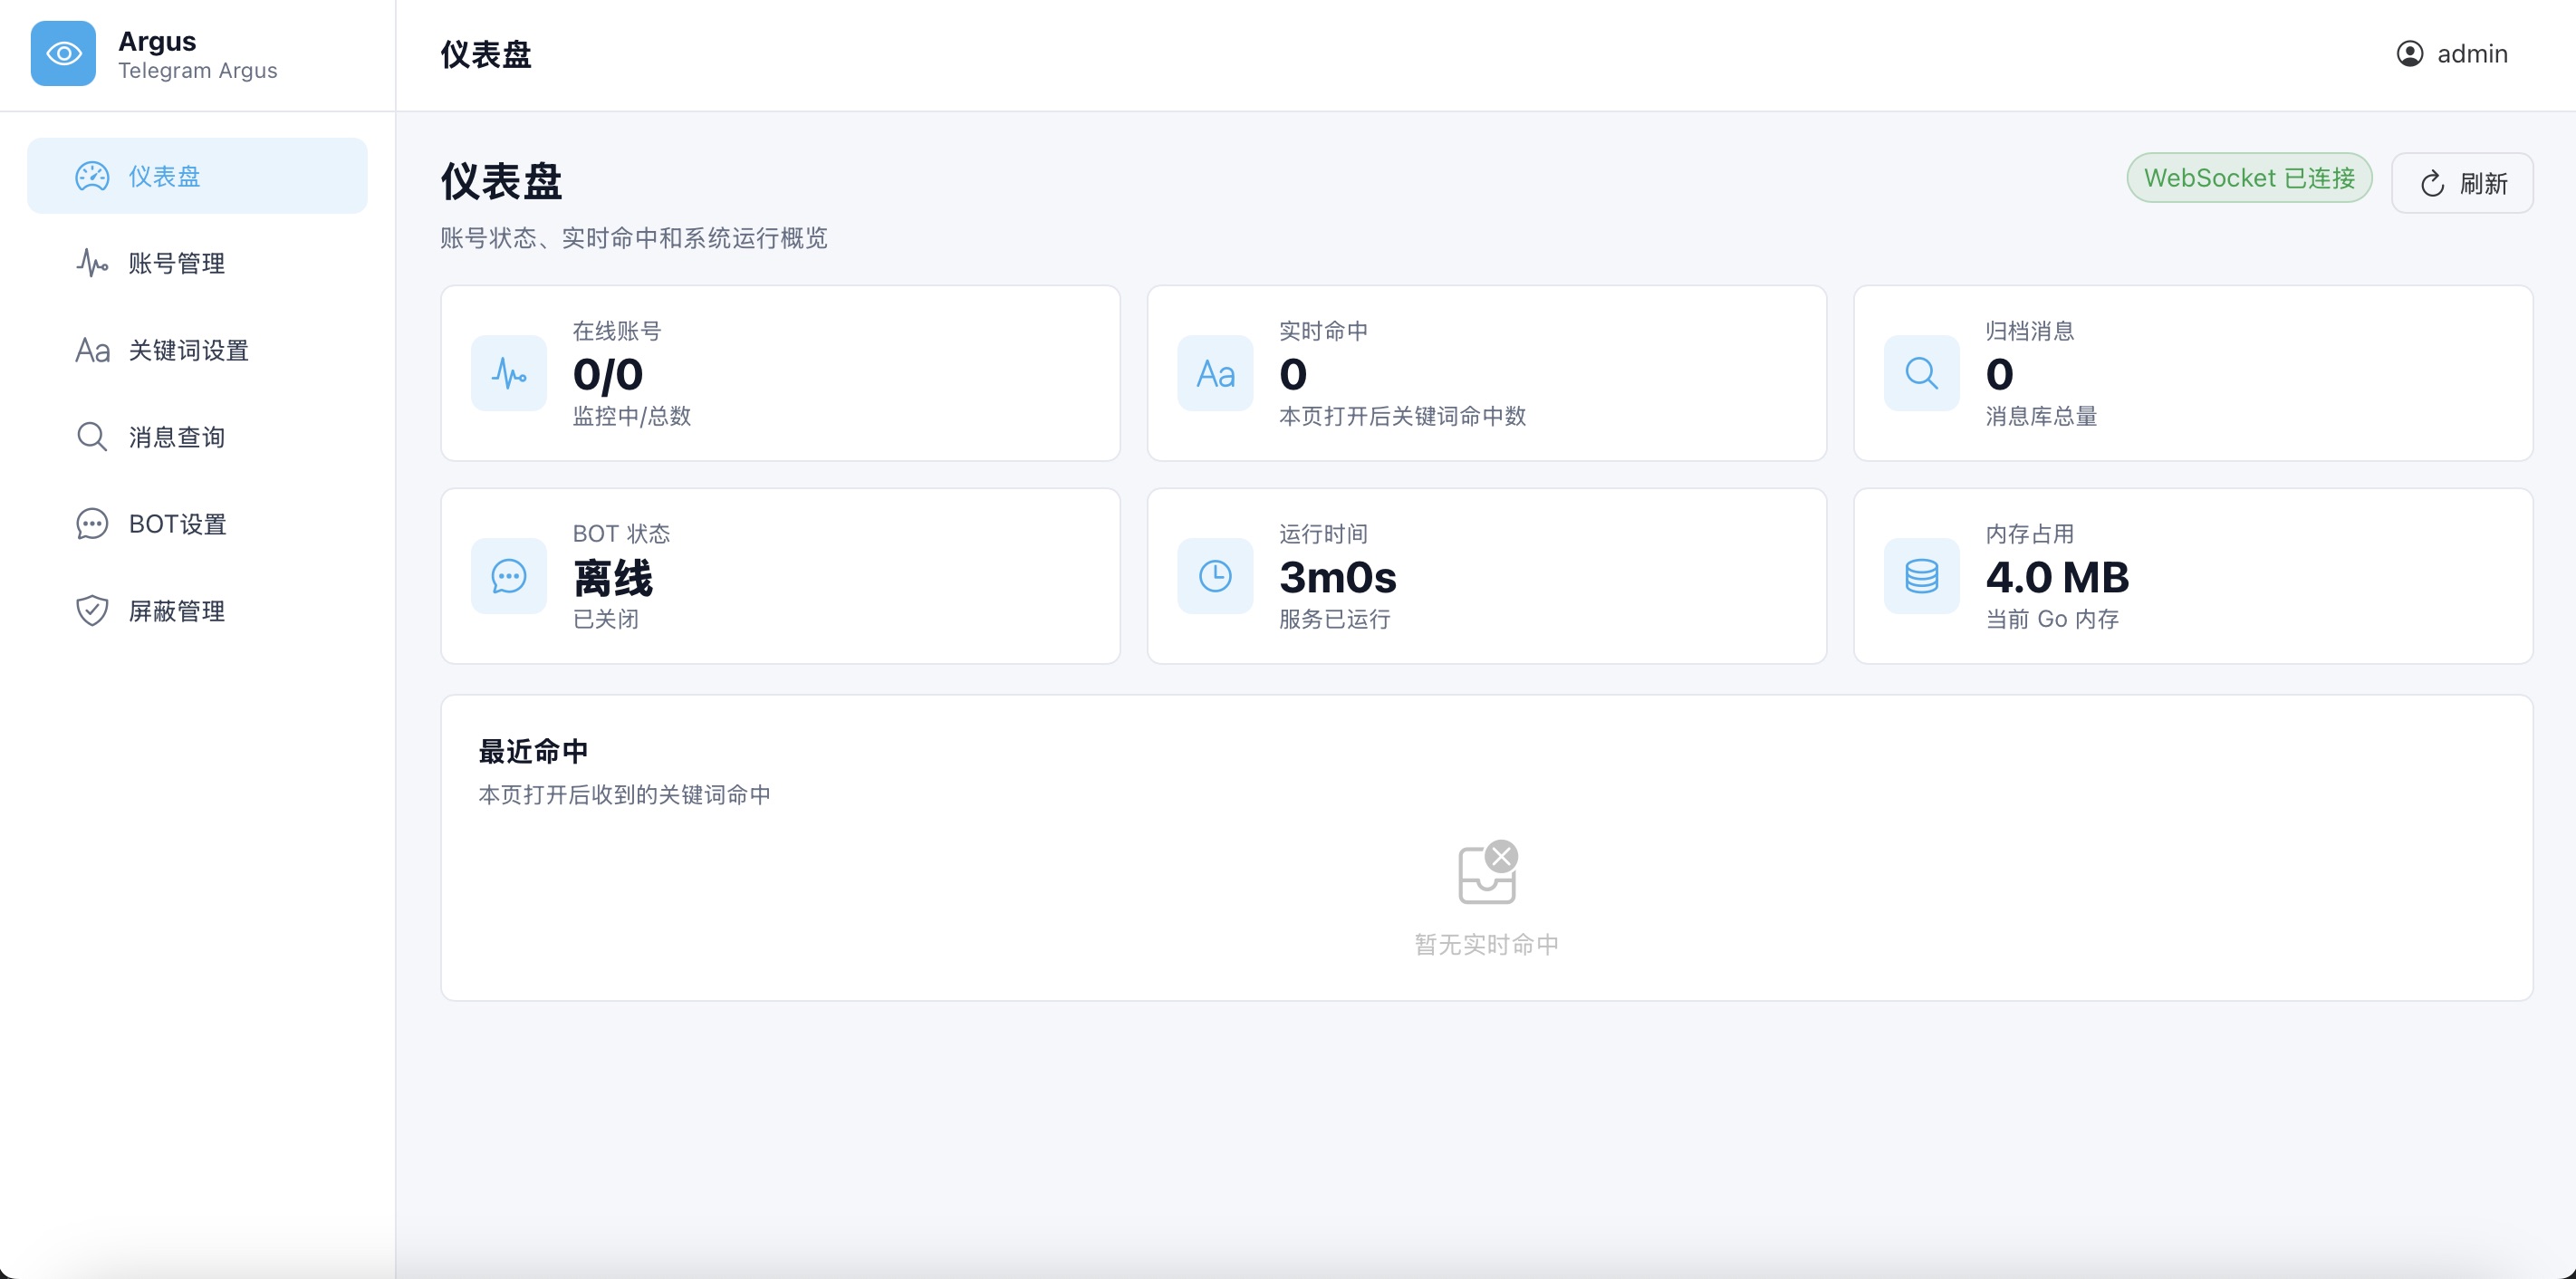
Task: Click the 刷新 refresh button
Action: point(2462,183)
